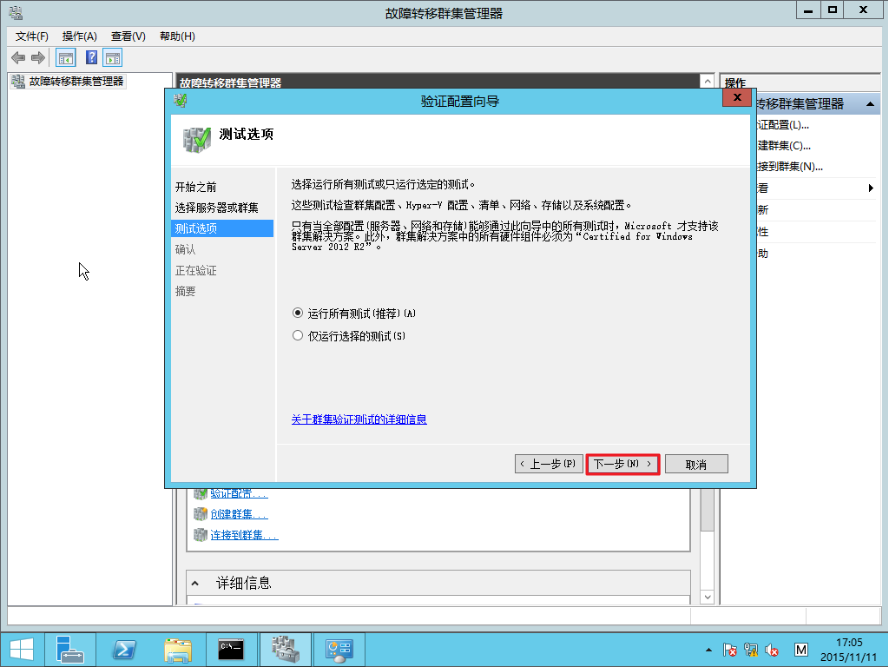The height and width of the screenshot is (667, 888).
Task: Click the network status tray icon
Action: tap(752, 650)
